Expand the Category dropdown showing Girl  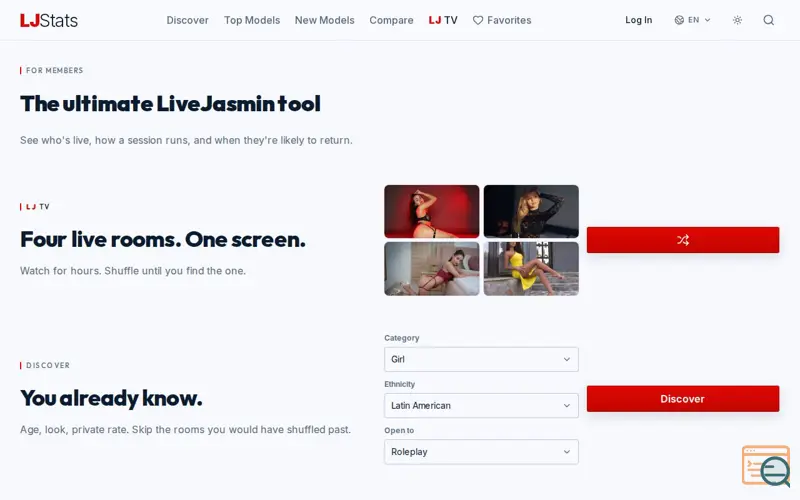tap(481, 359)
